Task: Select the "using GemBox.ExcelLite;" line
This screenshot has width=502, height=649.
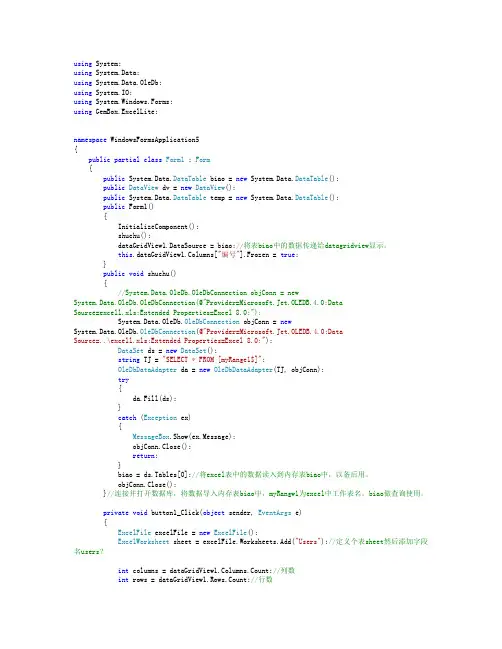Action: [x=115, y=112]
